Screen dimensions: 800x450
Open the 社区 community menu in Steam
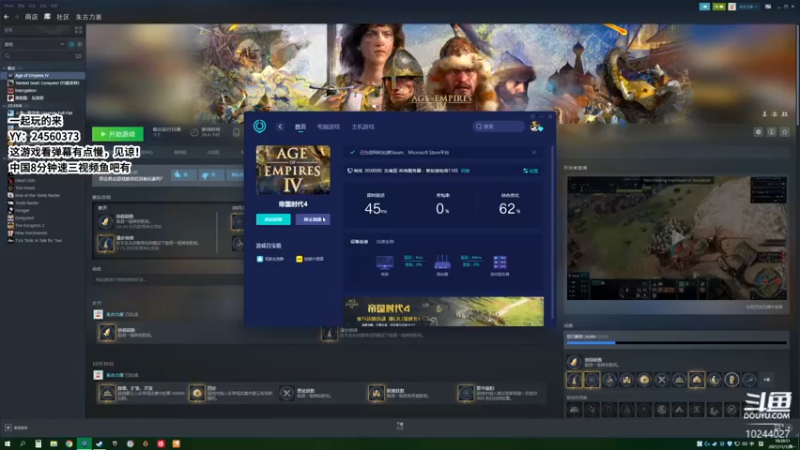click(63, 17)
